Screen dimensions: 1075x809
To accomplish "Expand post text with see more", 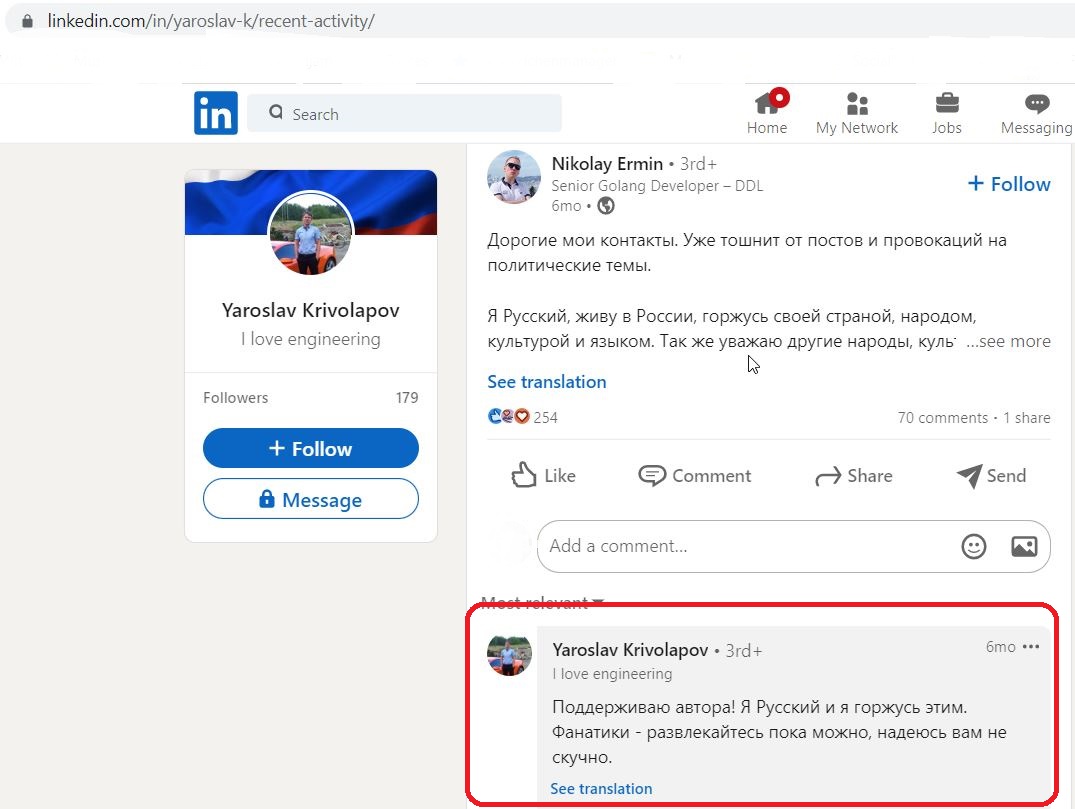I will (x=1008, y=341).
